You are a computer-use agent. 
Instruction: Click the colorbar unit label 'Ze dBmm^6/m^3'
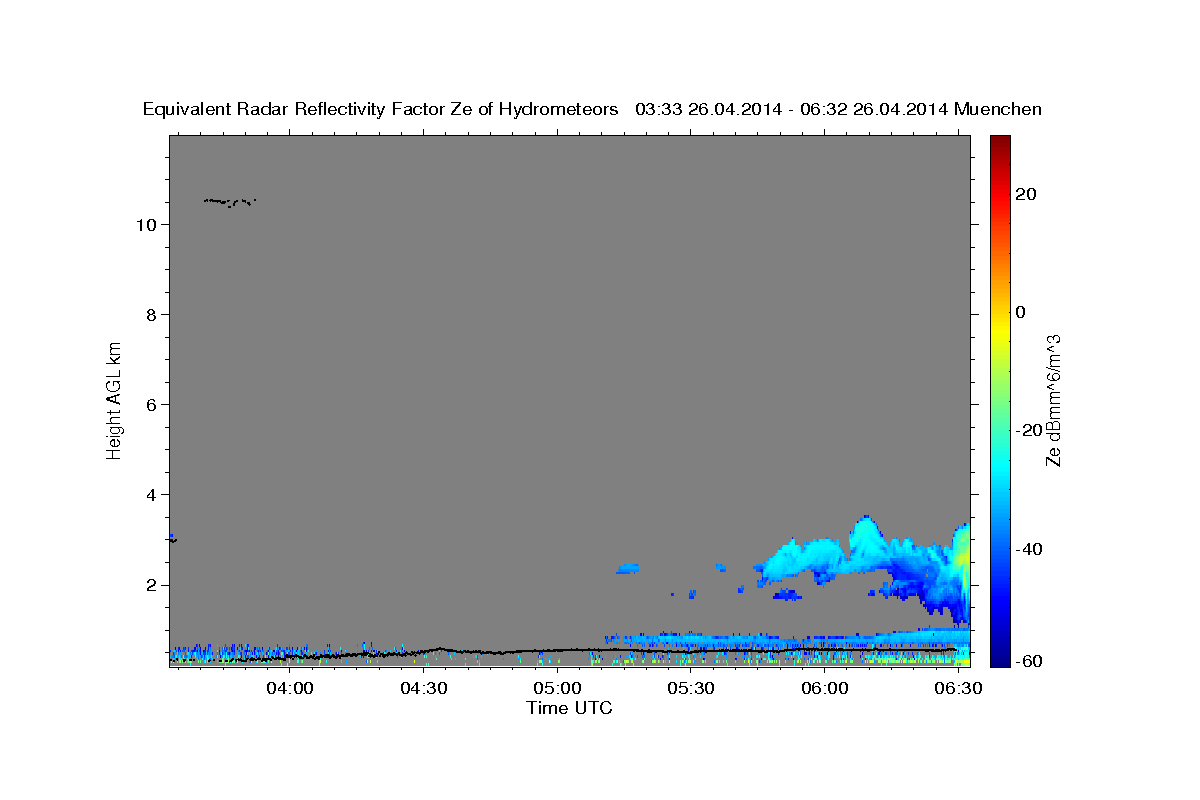coord(1053,400)
